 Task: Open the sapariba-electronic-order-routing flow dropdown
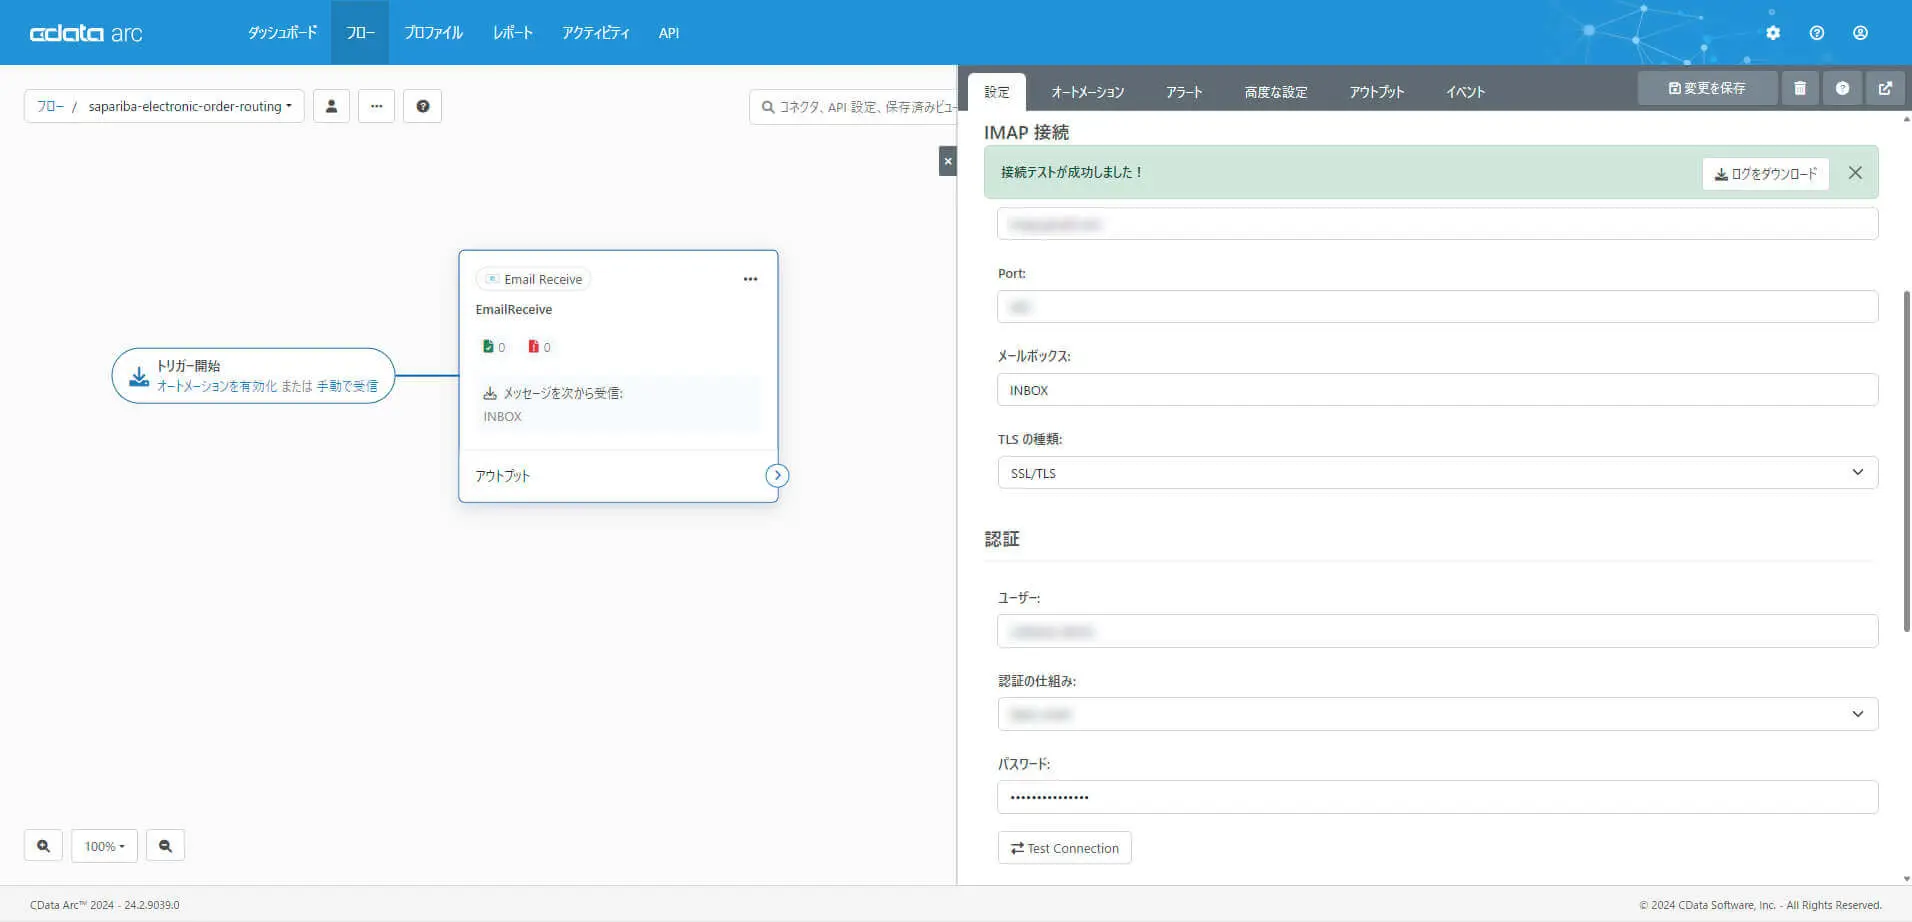tap(190, 106)
